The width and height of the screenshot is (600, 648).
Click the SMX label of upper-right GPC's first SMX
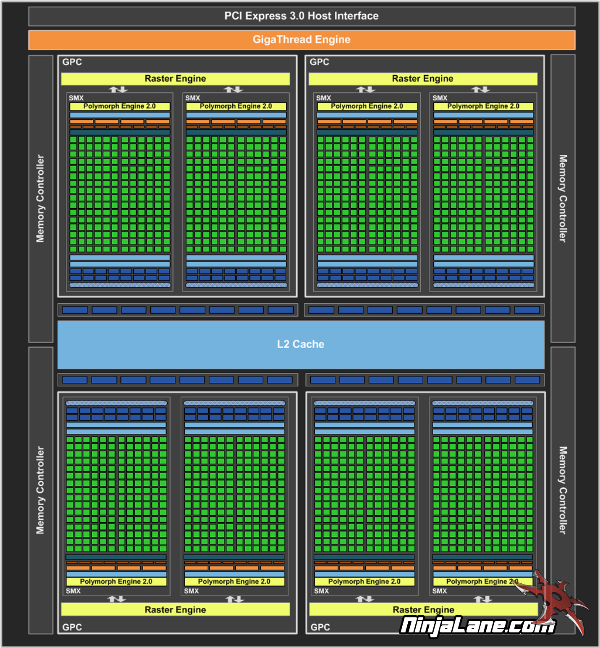tap(324, 98)
